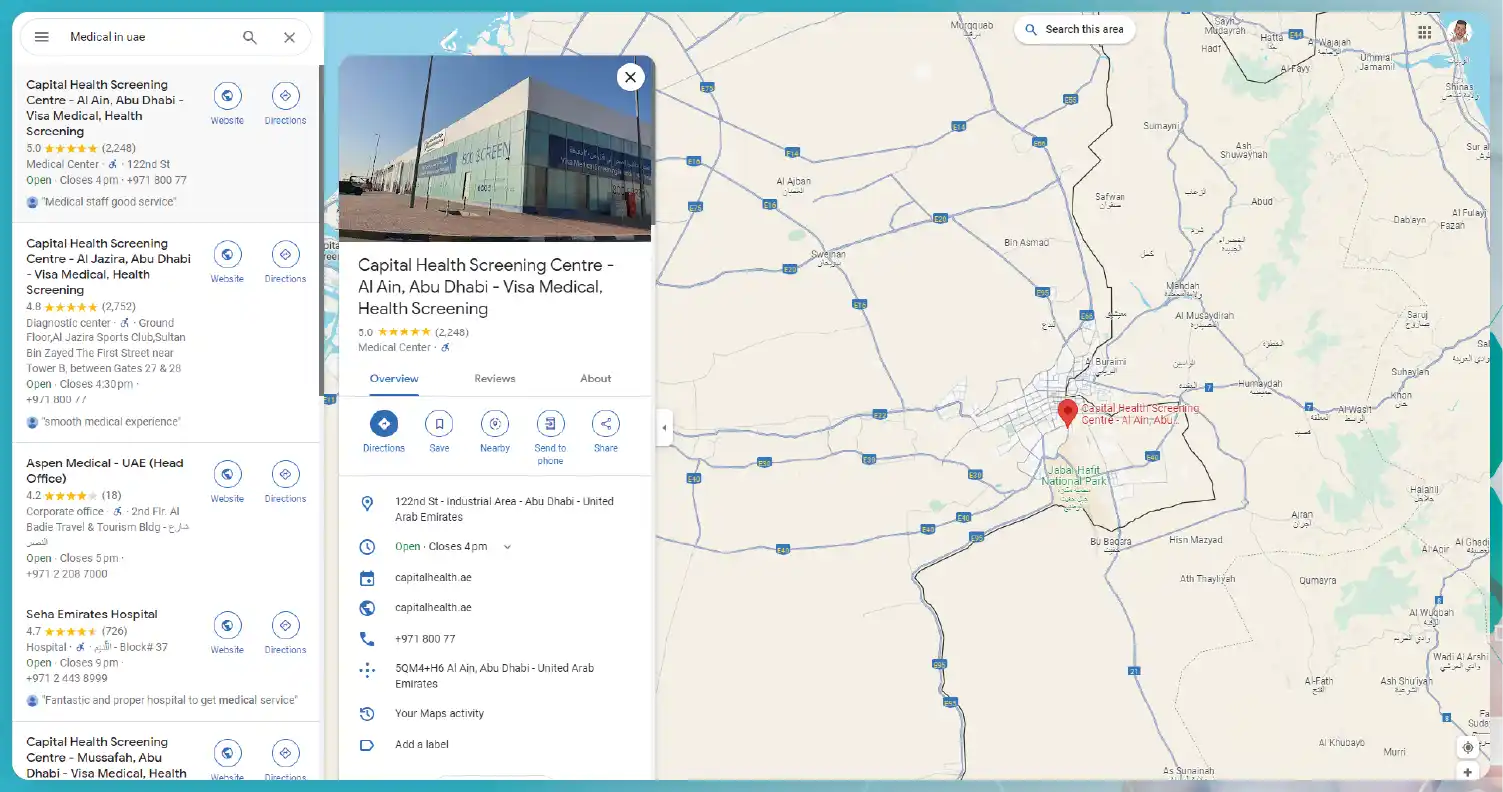The image size is (1503, 792).
Task: Select Aspen Medical - UAE (Head Office) result
Action: 104,471
